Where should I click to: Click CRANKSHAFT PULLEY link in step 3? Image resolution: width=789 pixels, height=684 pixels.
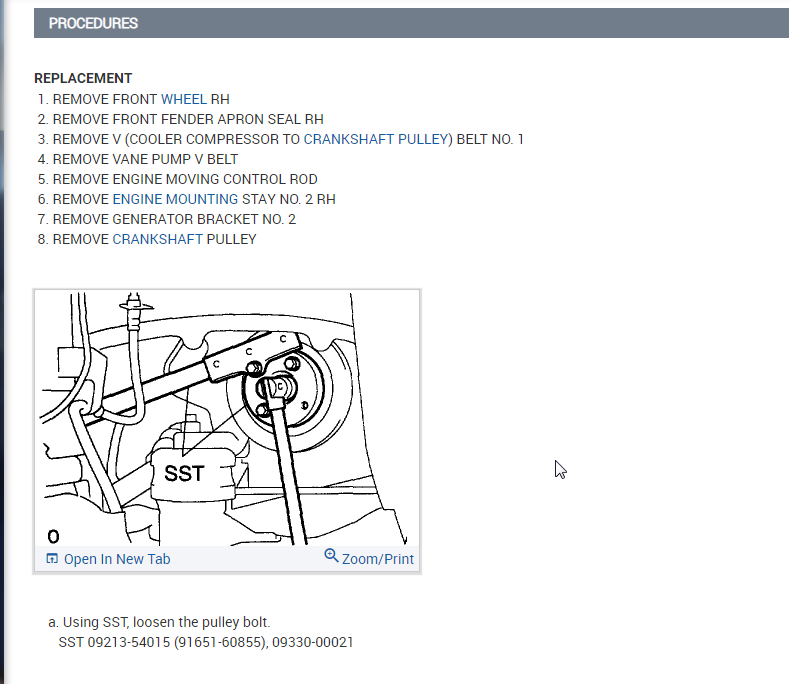point(376,139)
